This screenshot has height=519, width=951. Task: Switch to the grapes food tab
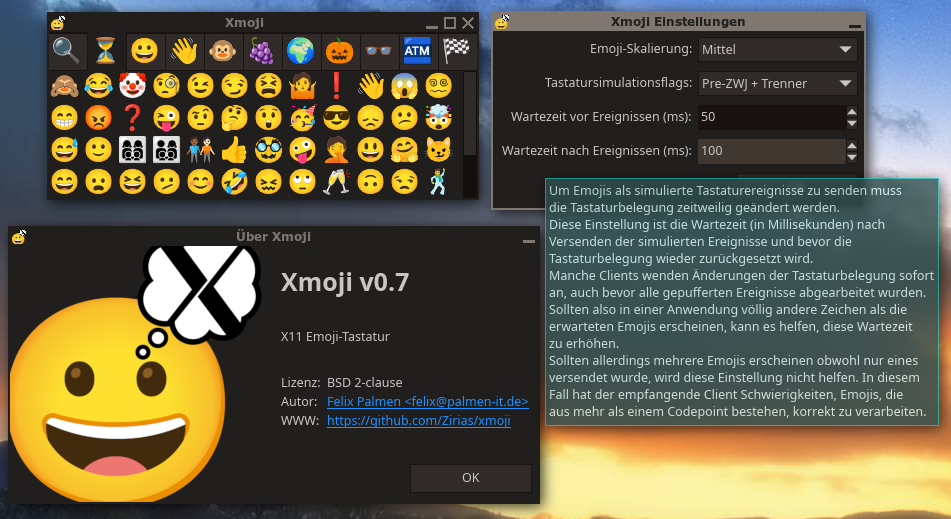(x=261, y=50)
